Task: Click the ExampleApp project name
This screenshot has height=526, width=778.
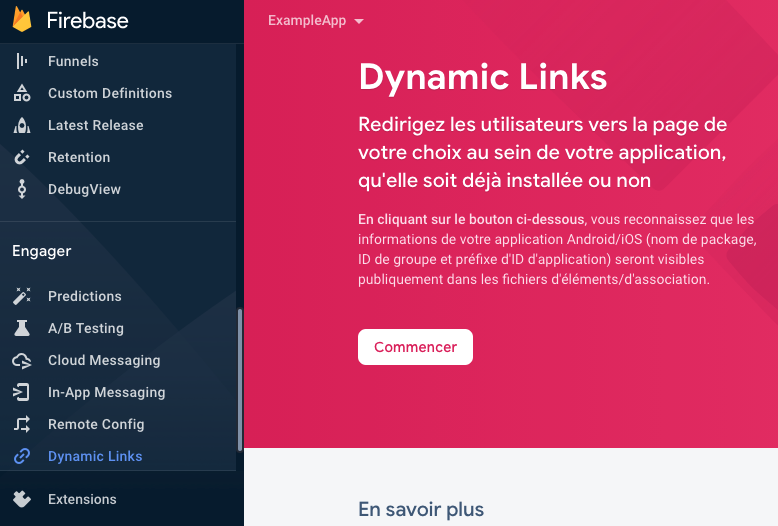Action: pyautogui.click(x=307, y=20)
